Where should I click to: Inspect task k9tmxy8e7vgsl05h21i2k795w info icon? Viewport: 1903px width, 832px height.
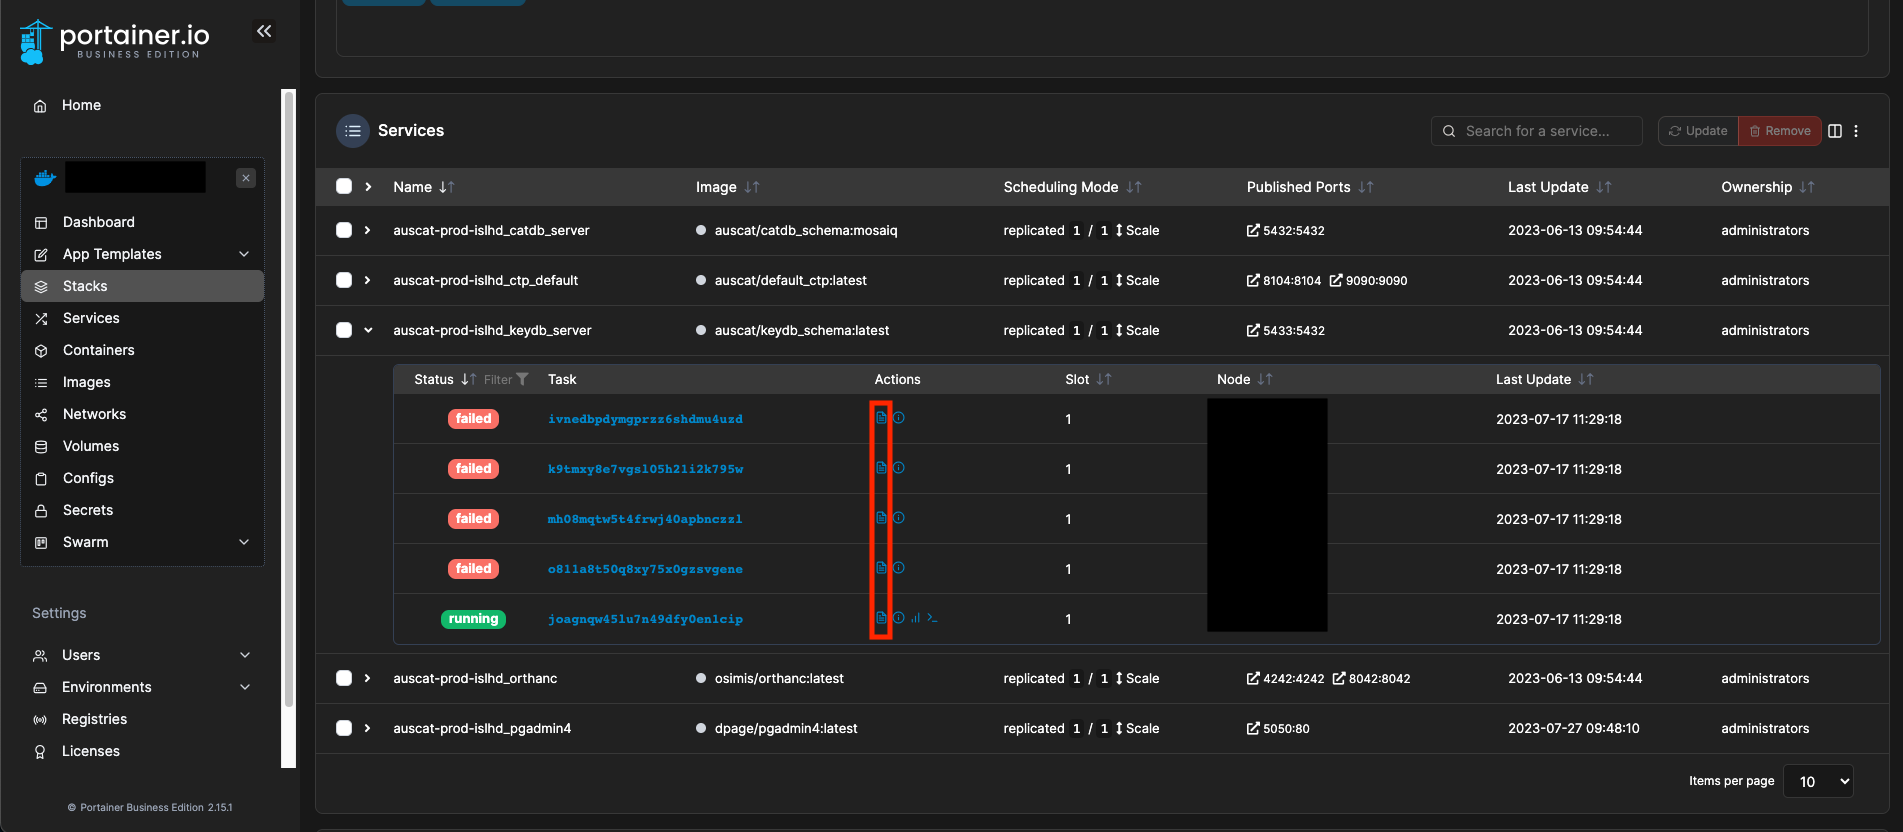coord(899,468)
